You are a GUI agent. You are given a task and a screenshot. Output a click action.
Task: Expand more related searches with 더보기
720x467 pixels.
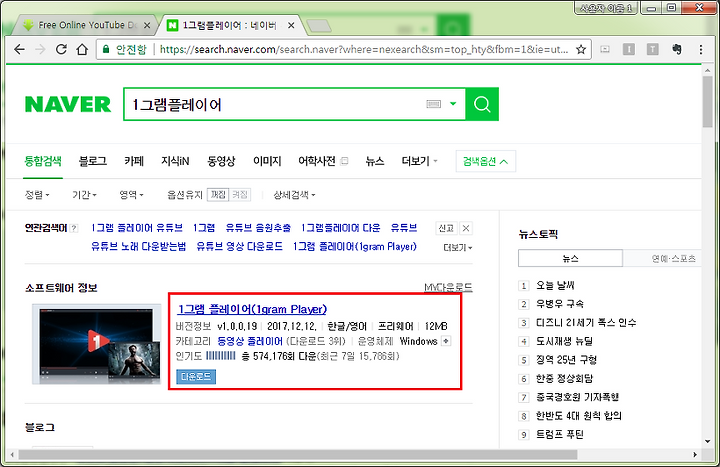click(x=457, y=248)
